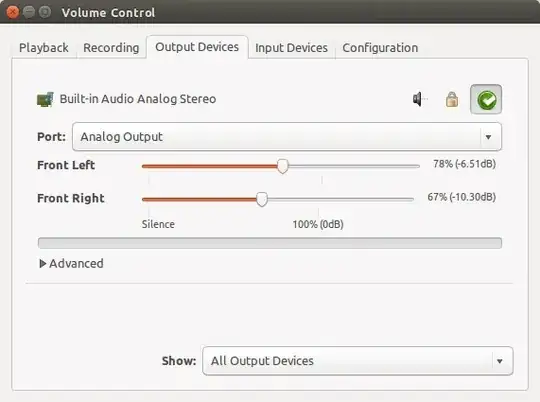Image resolution: width=540 pixels, height=402 pixels.
Task: Toggle the lock channels together icon
Action: 452,99
